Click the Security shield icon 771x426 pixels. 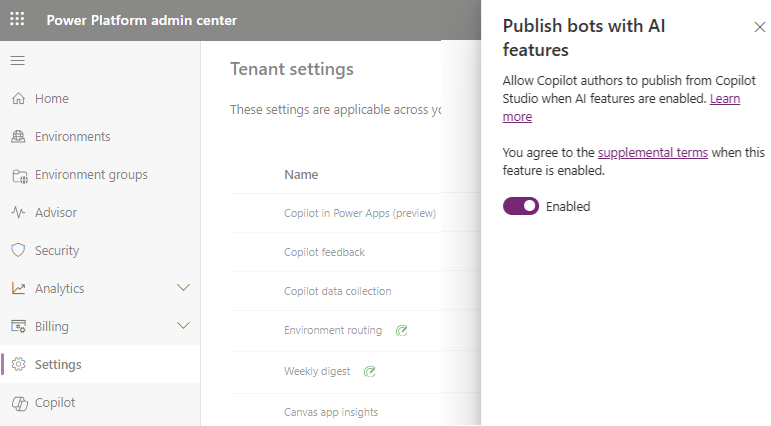18,251
